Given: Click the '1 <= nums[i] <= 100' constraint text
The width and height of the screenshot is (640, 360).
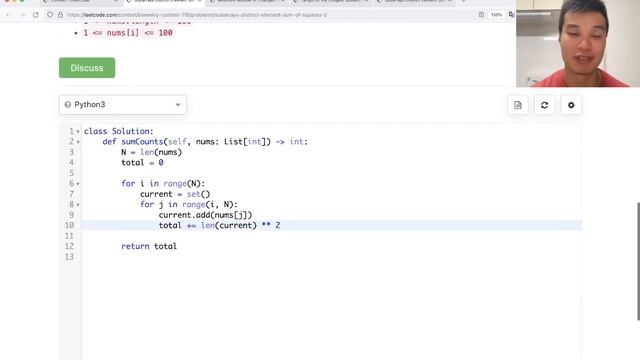Looking at the screenshot, I should (x=128, y=33).
